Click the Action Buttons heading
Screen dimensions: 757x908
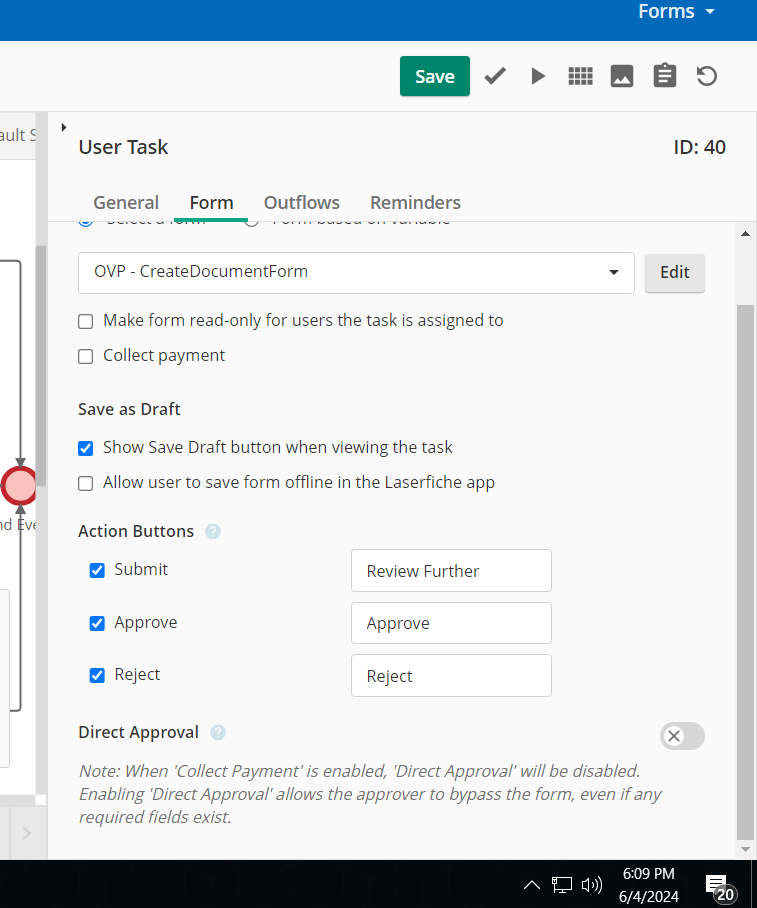tap(136, 531)
